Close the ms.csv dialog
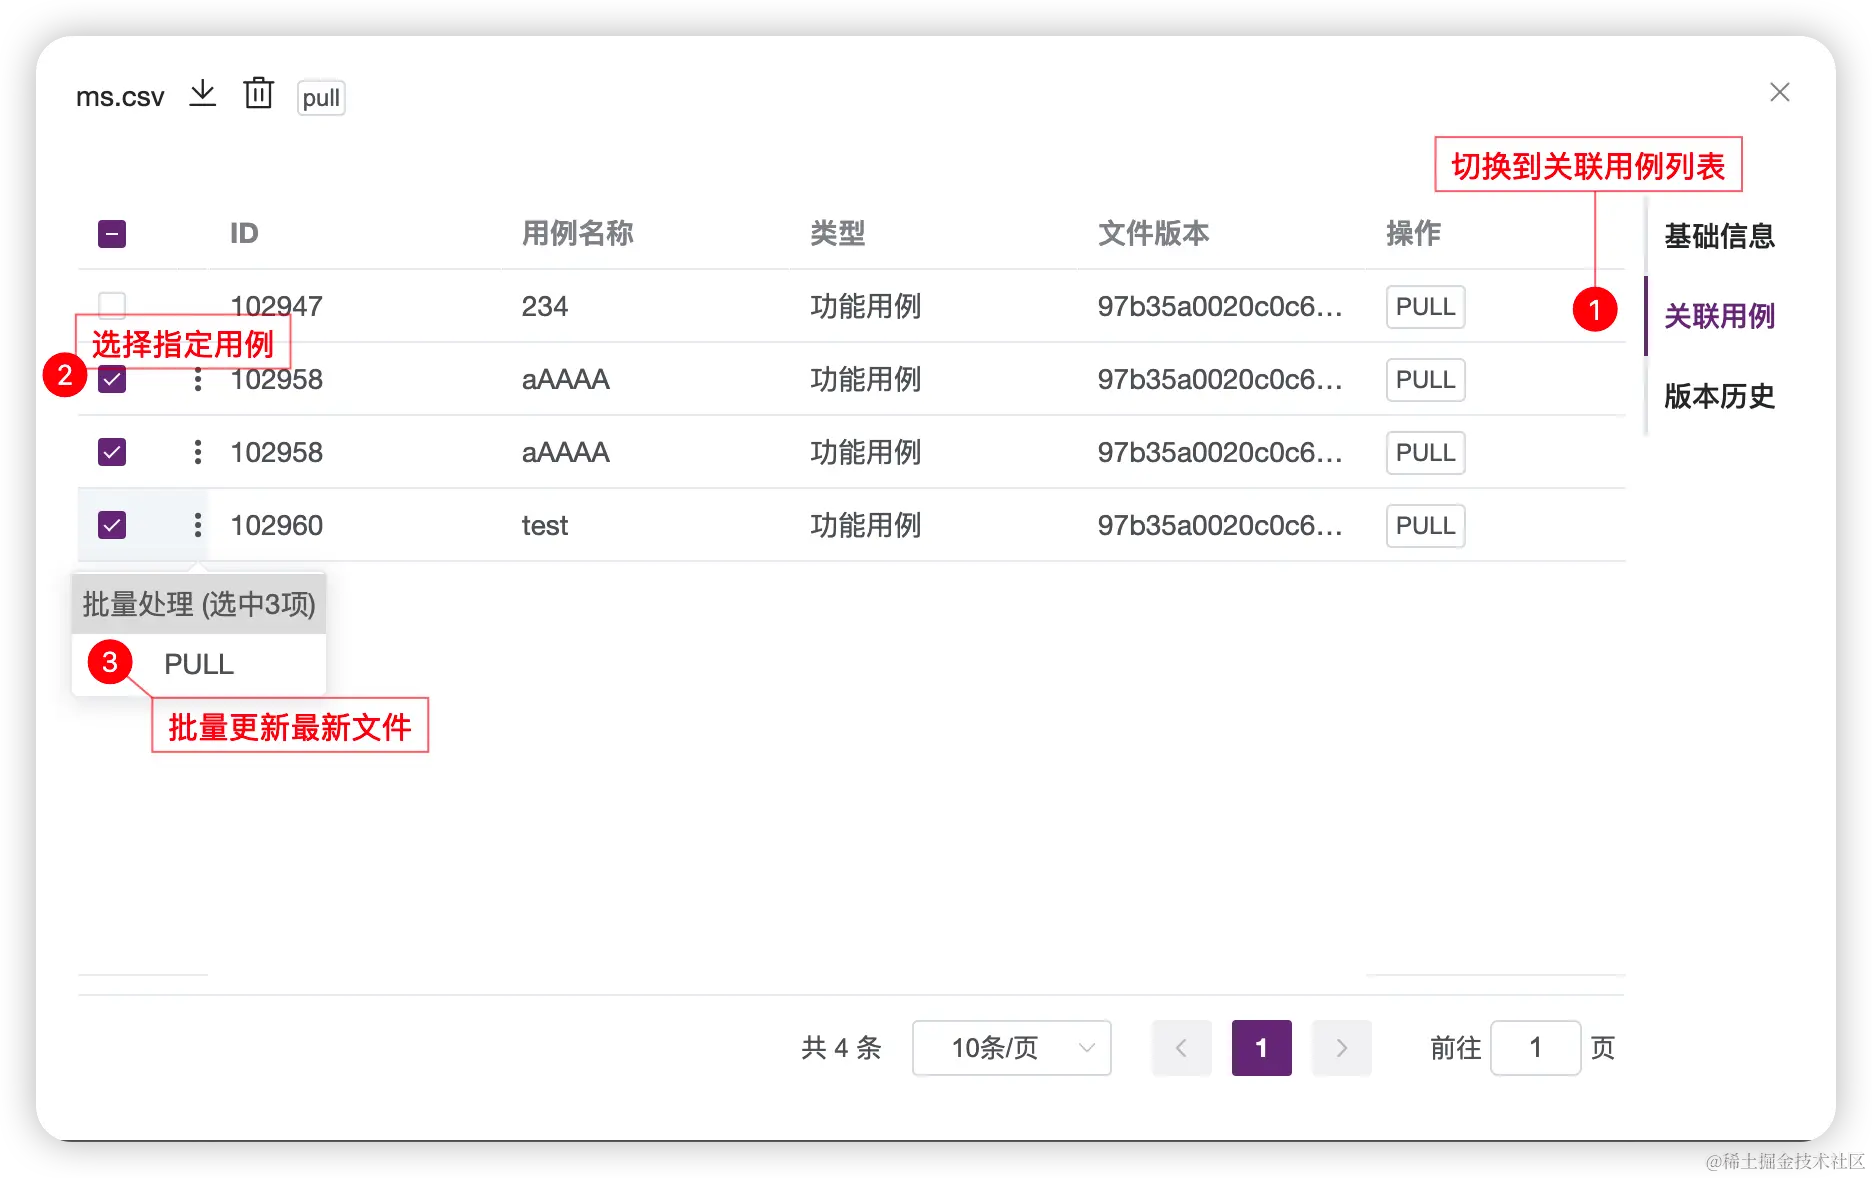The image size is (1872, 1178). pos(1779,92)
